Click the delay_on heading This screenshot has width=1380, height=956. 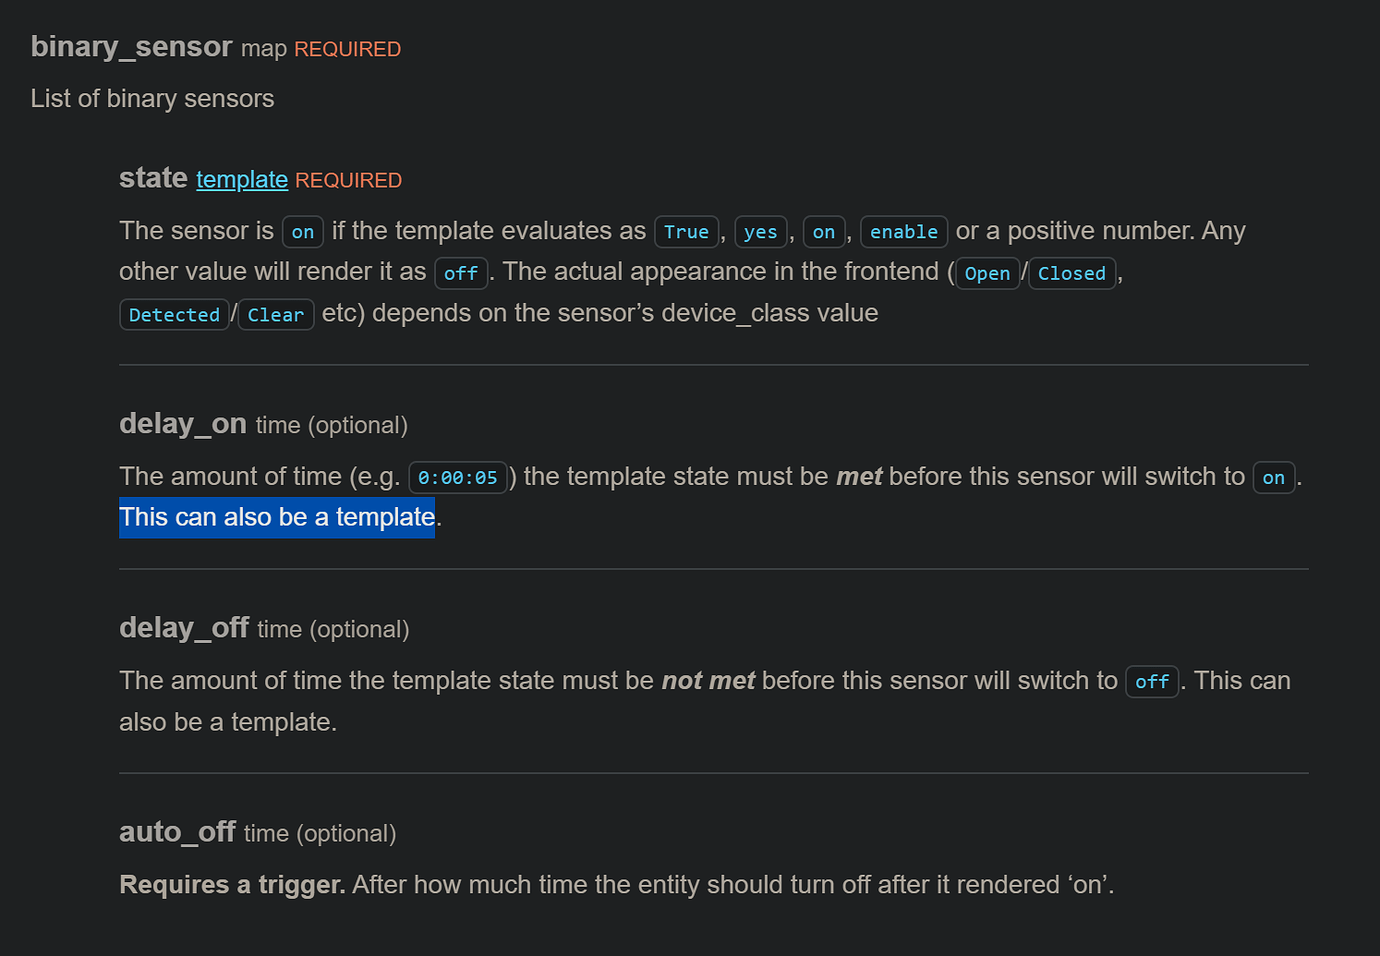tap(183, 424)
